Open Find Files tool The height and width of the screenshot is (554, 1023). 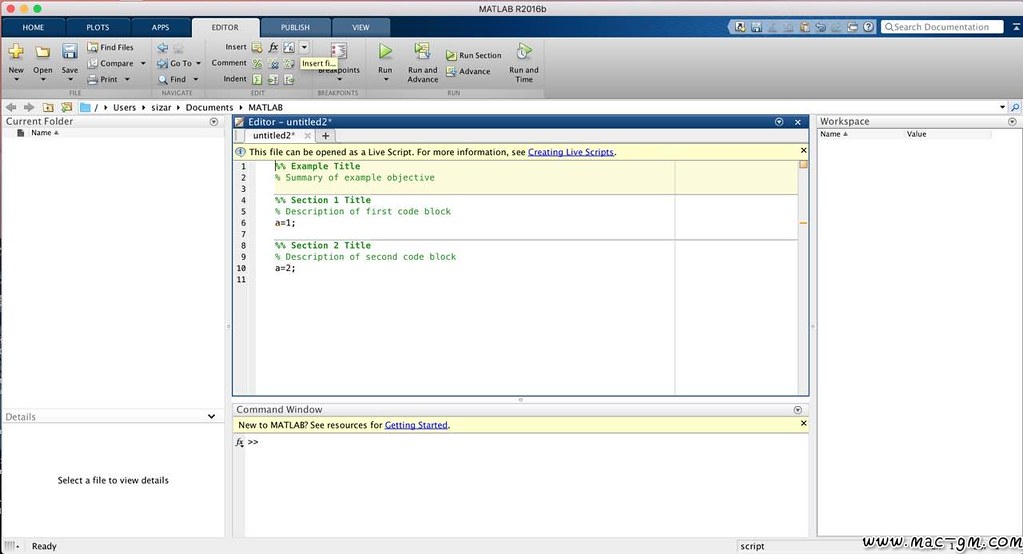(x=110, y=47)
